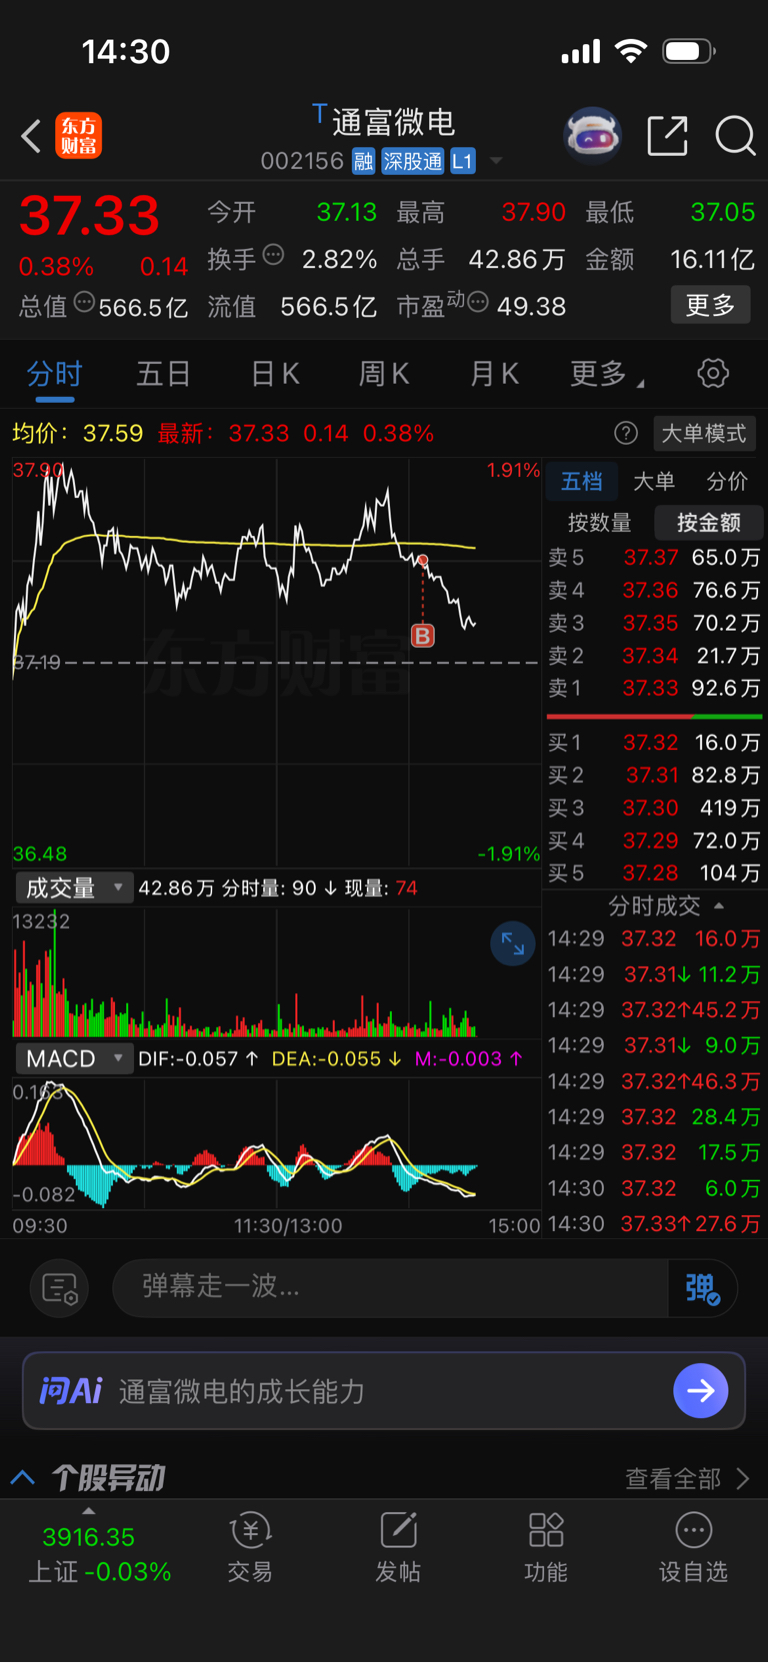Tap the info icon beside 市盈
Viewport: 768px width, 1663px height.
(x=478, y=301)
